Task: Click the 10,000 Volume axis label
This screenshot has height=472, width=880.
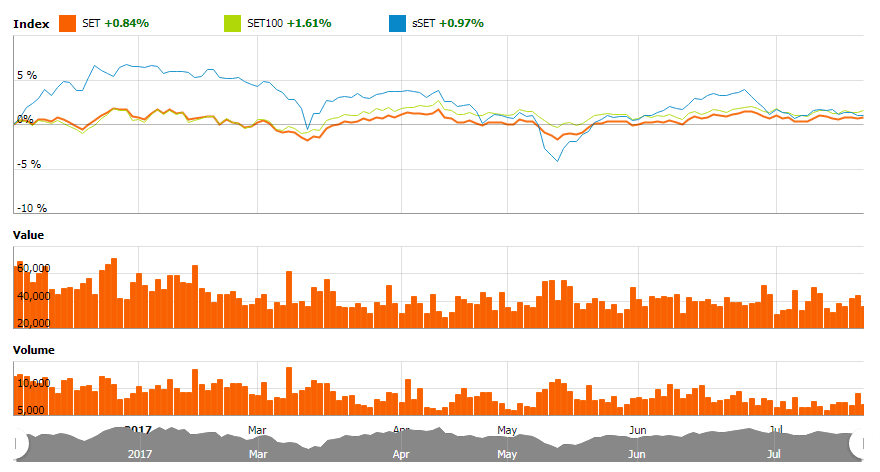Action: tap(34, 383)
